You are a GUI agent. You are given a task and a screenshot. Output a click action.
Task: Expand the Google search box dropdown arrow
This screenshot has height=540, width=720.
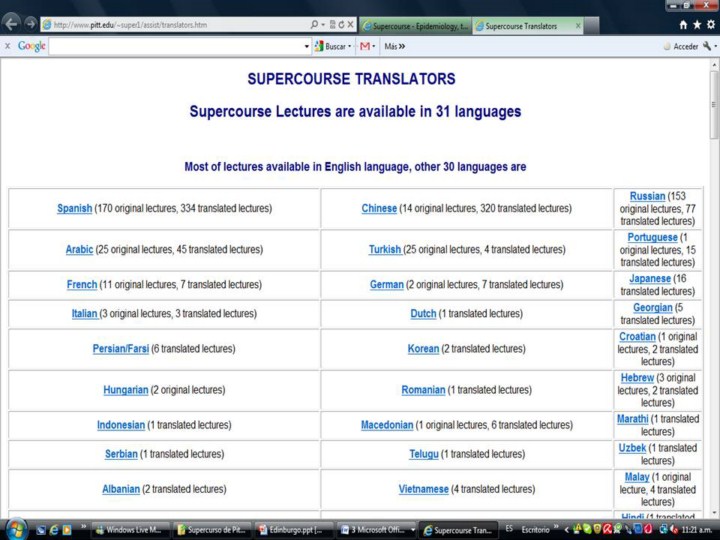click(307, 46)
